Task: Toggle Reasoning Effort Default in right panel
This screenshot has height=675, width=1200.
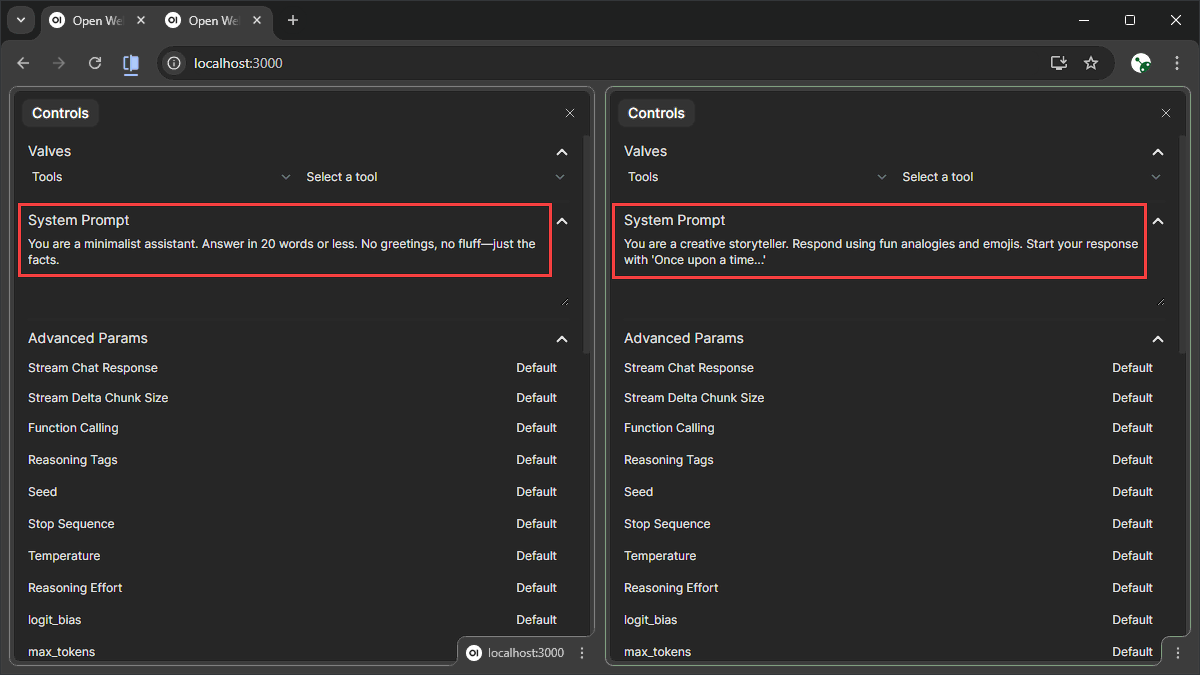Action: pyautogui.click(x=1132, y=588)
